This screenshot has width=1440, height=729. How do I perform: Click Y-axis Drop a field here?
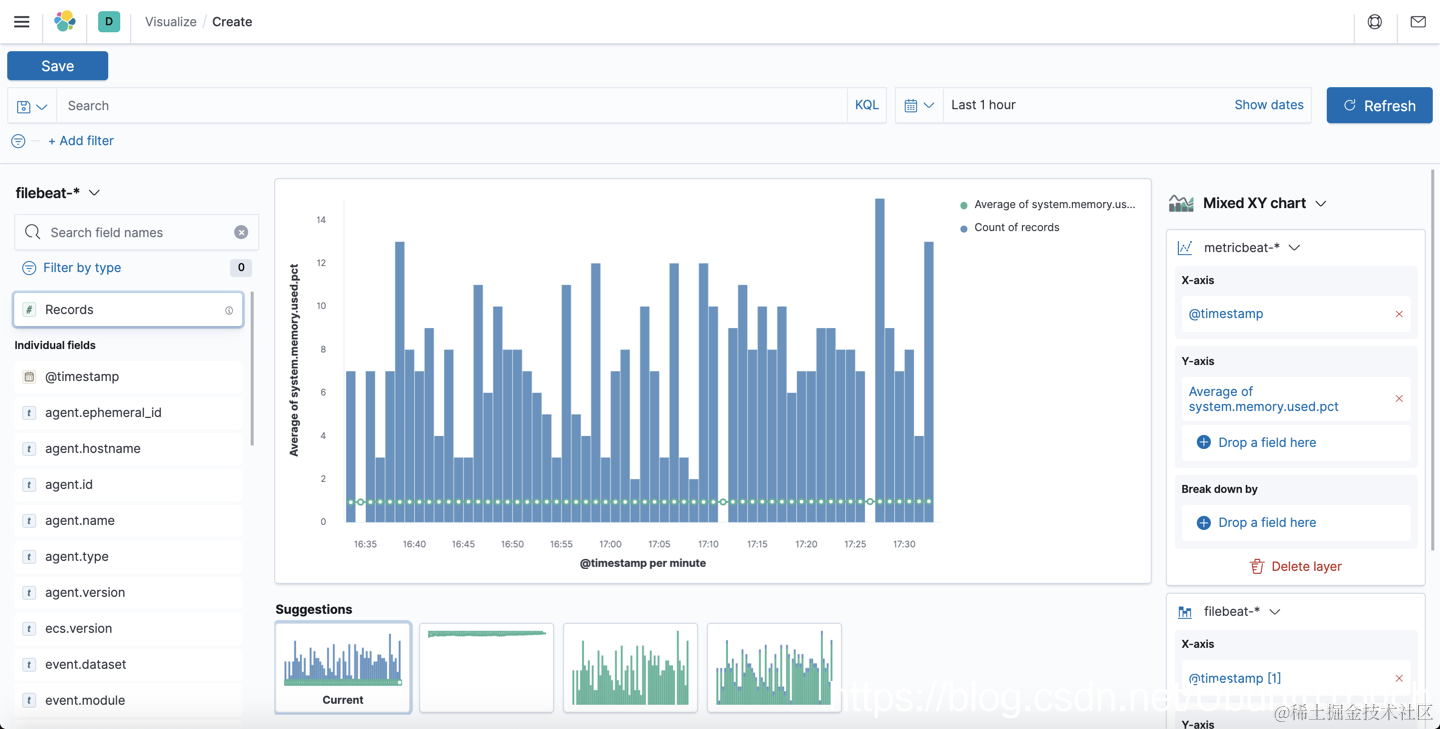pos(1266,442)
